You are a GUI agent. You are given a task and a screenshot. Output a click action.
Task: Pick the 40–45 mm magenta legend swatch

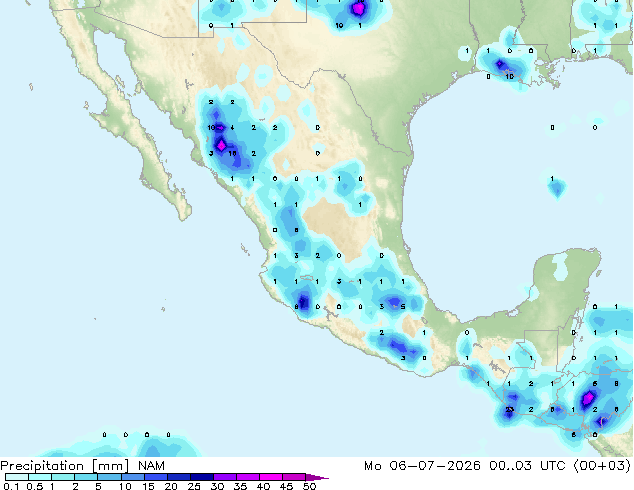pyautogui.click(x=271, y=477)
